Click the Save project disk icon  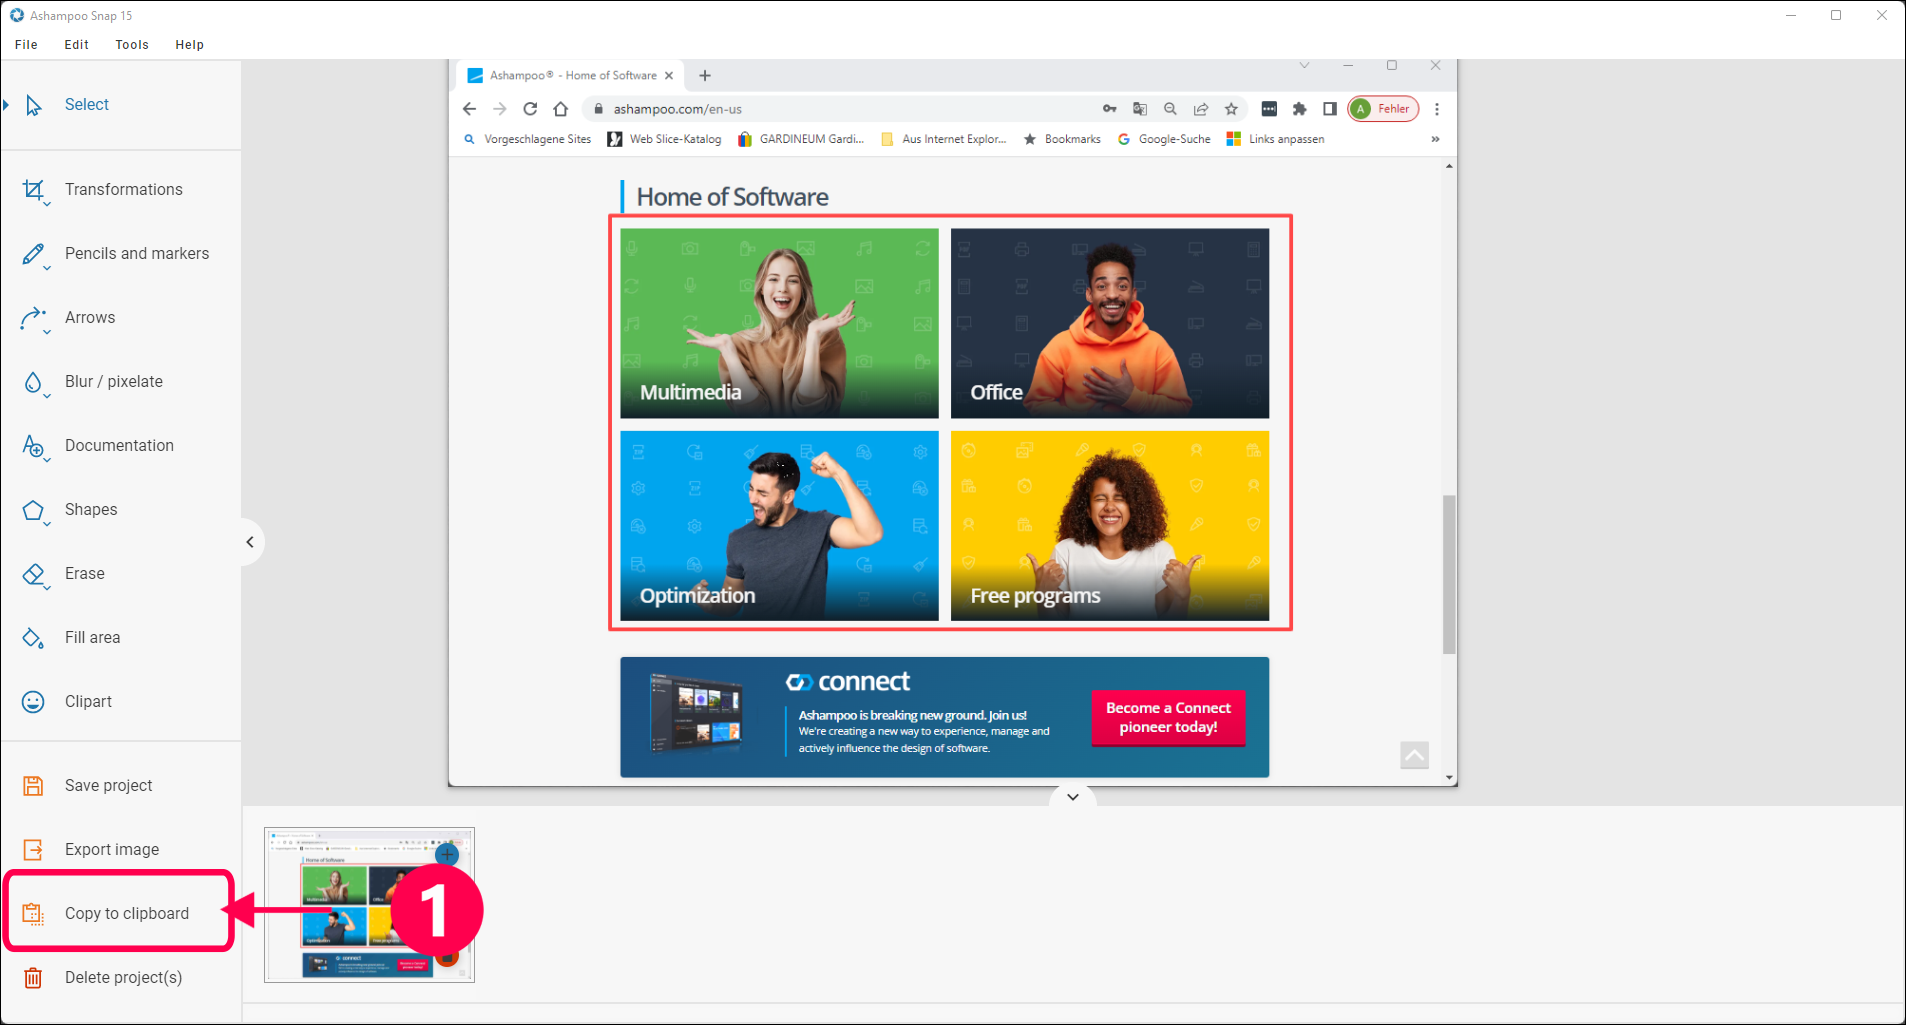pos(33,786)
